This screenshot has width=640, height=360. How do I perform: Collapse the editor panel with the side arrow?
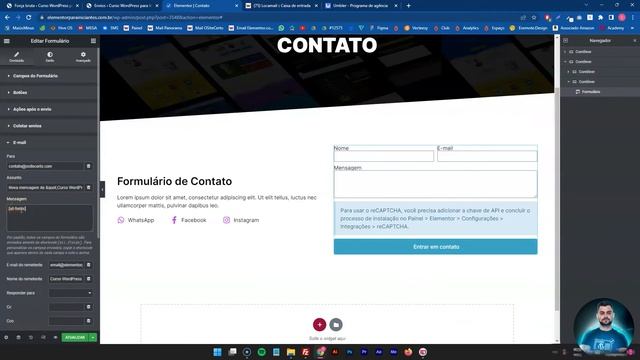pos(102,189)
